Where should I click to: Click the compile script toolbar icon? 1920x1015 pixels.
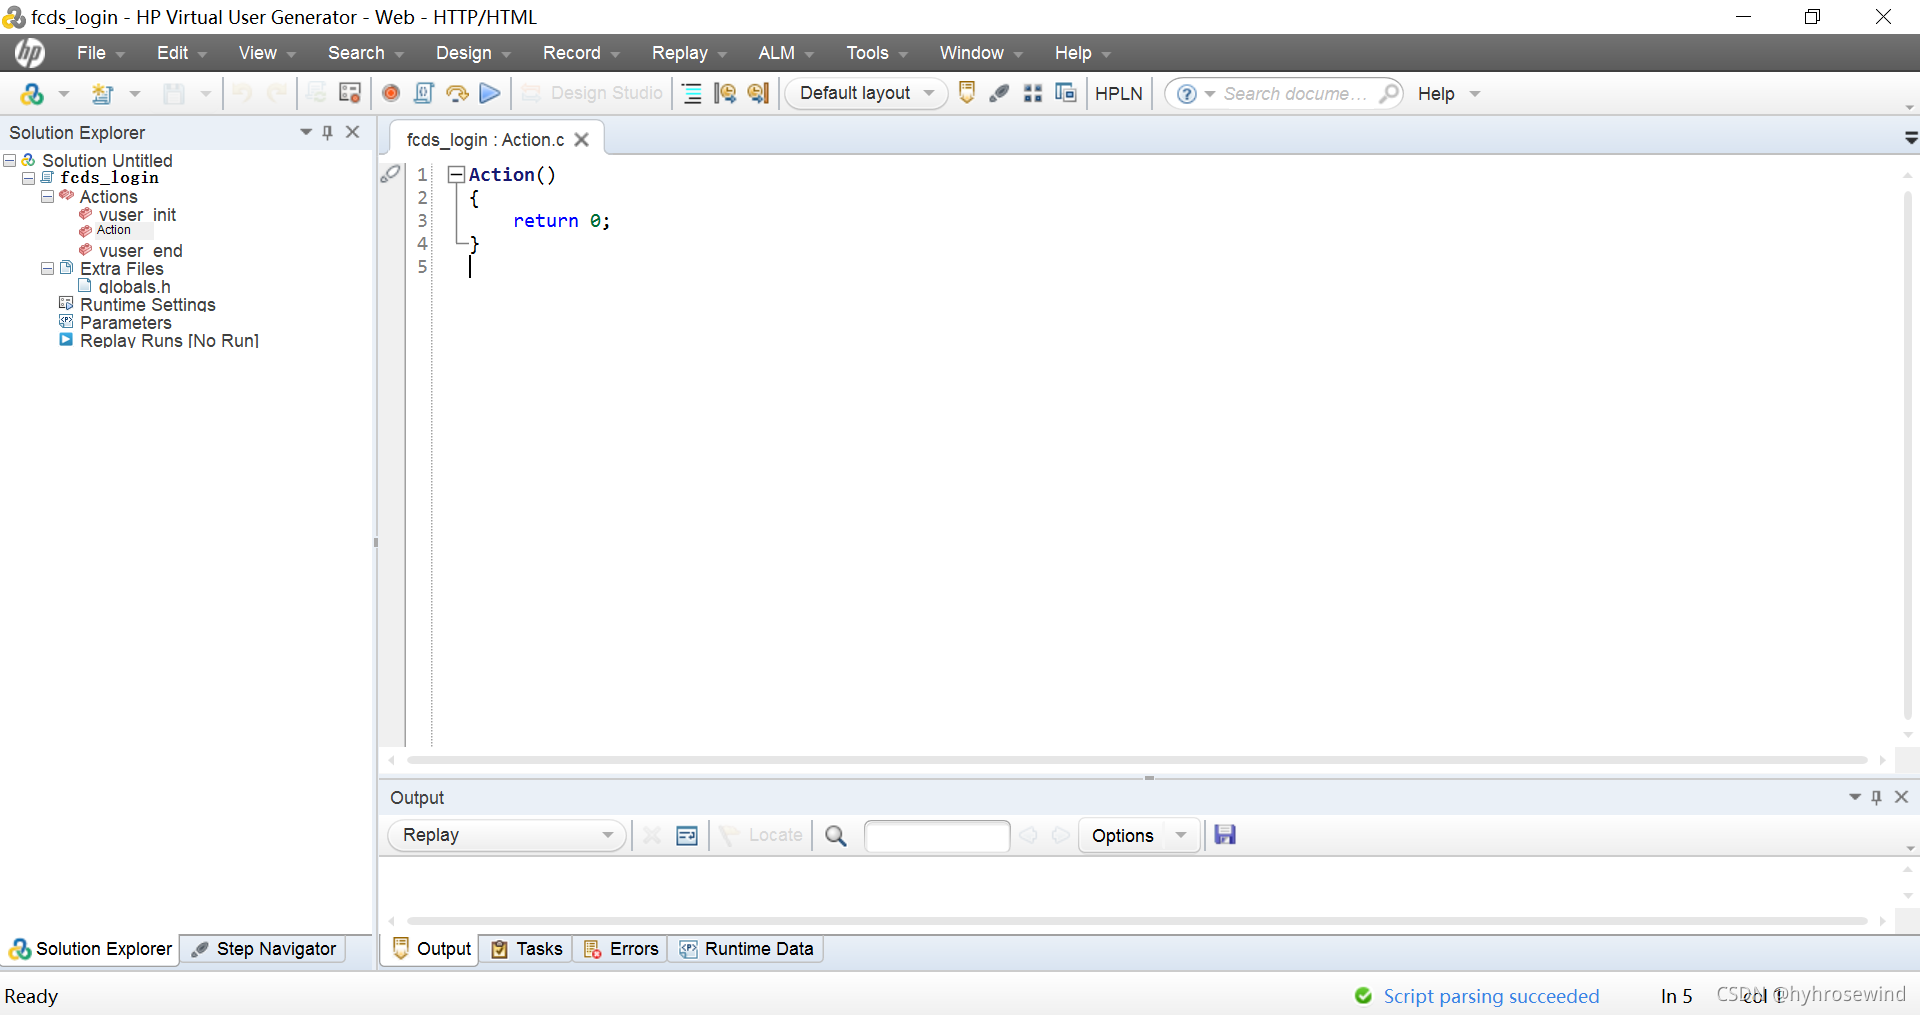[424, 93]
